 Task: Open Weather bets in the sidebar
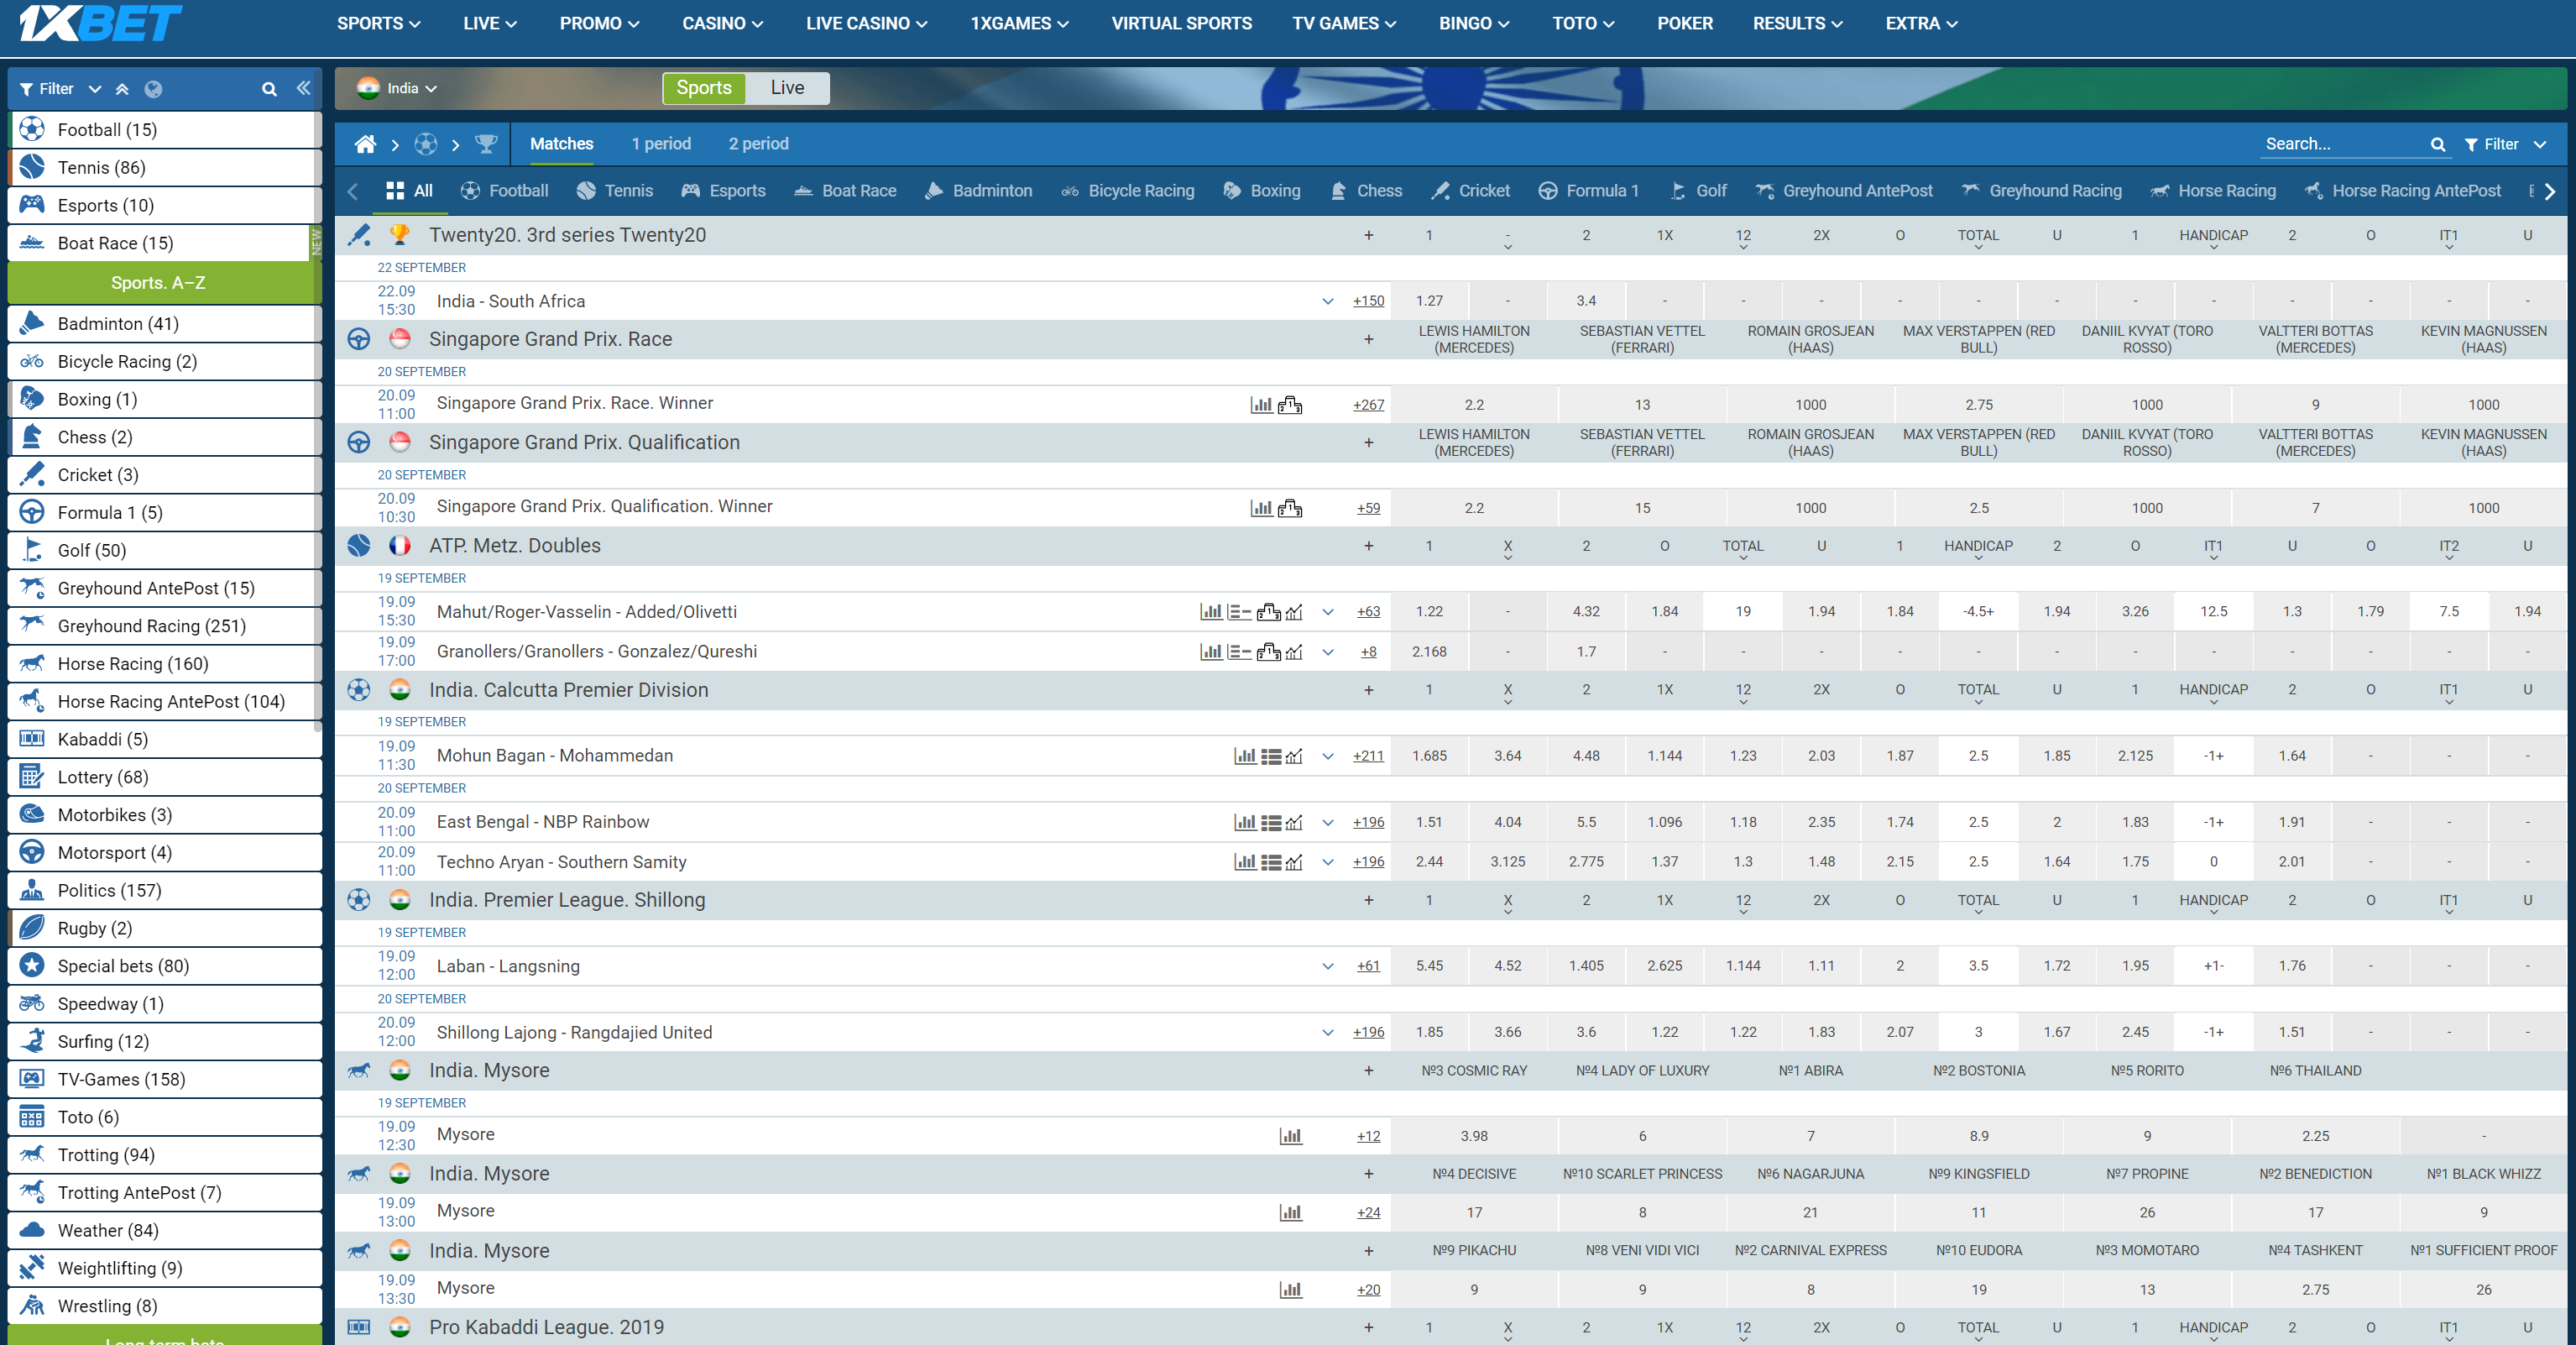165,1230
